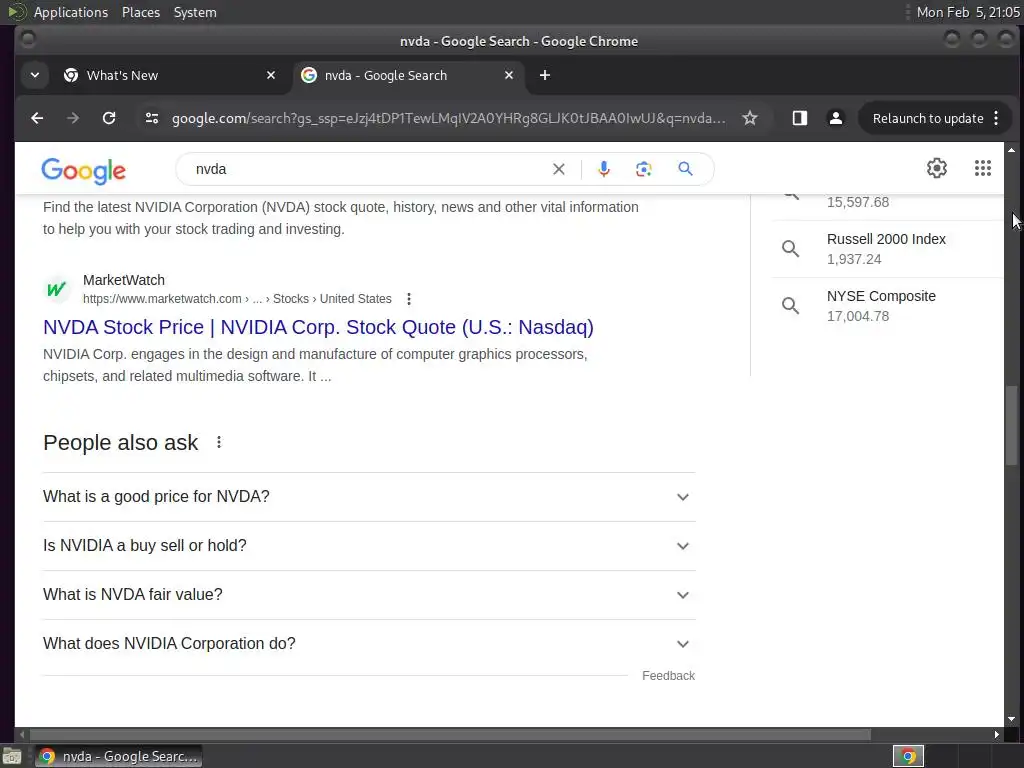Search by image with Google Lens icon
The height and width of the screenshot is (768, 1024).
(644, 169)
